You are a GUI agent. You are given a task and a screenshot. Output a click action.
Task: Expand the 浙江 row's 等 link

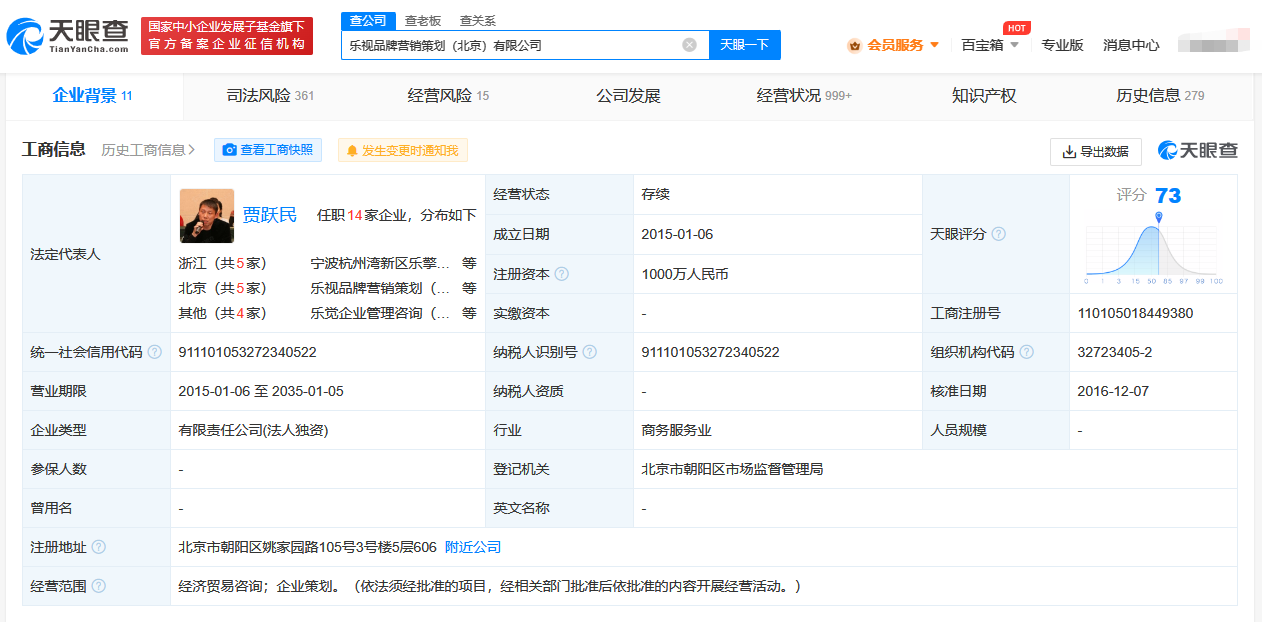[x=469, y=263]
